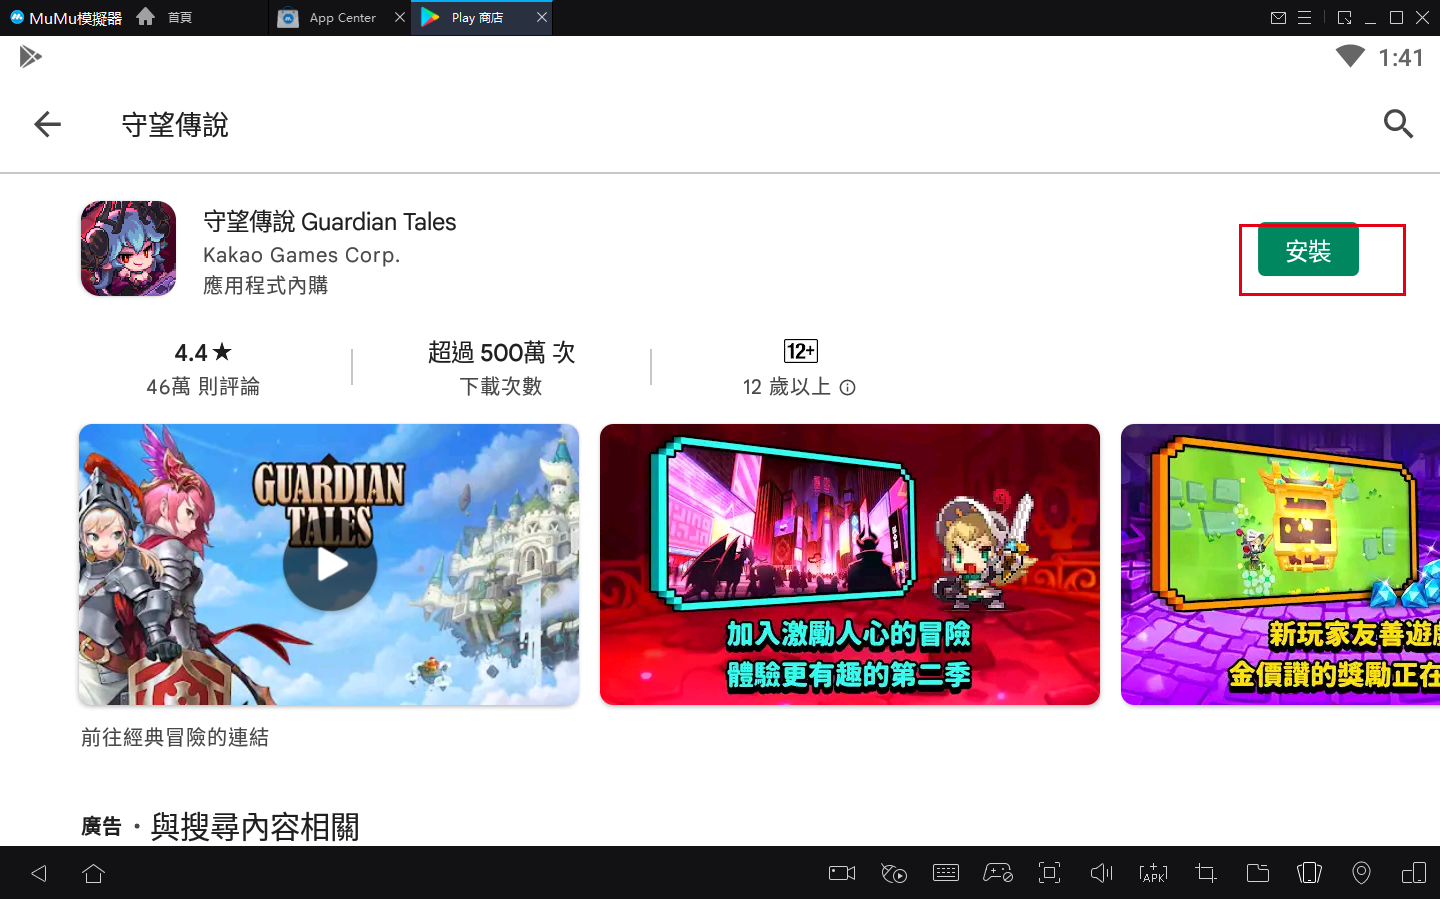Viewport: 1440px width, 899px height.
Task: Open the virtual location pin icon
Action: click(x=1361, y=873)
